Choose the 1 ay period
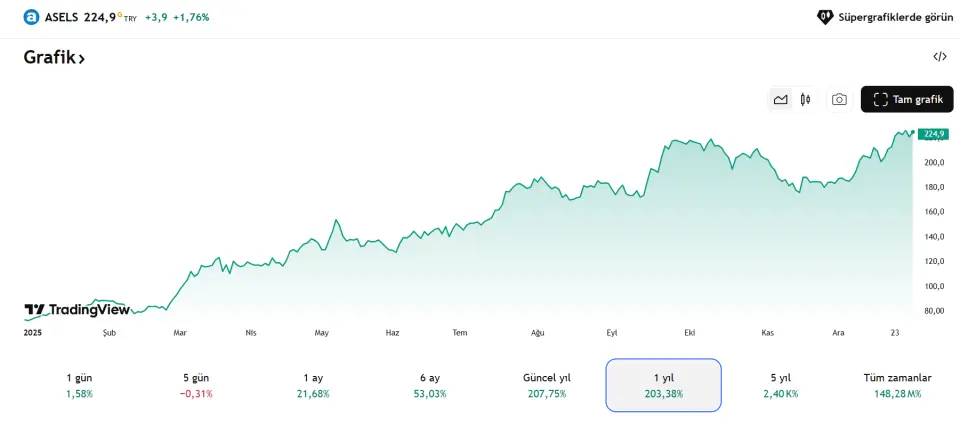The image size is (960, 424). coord(313,385)
